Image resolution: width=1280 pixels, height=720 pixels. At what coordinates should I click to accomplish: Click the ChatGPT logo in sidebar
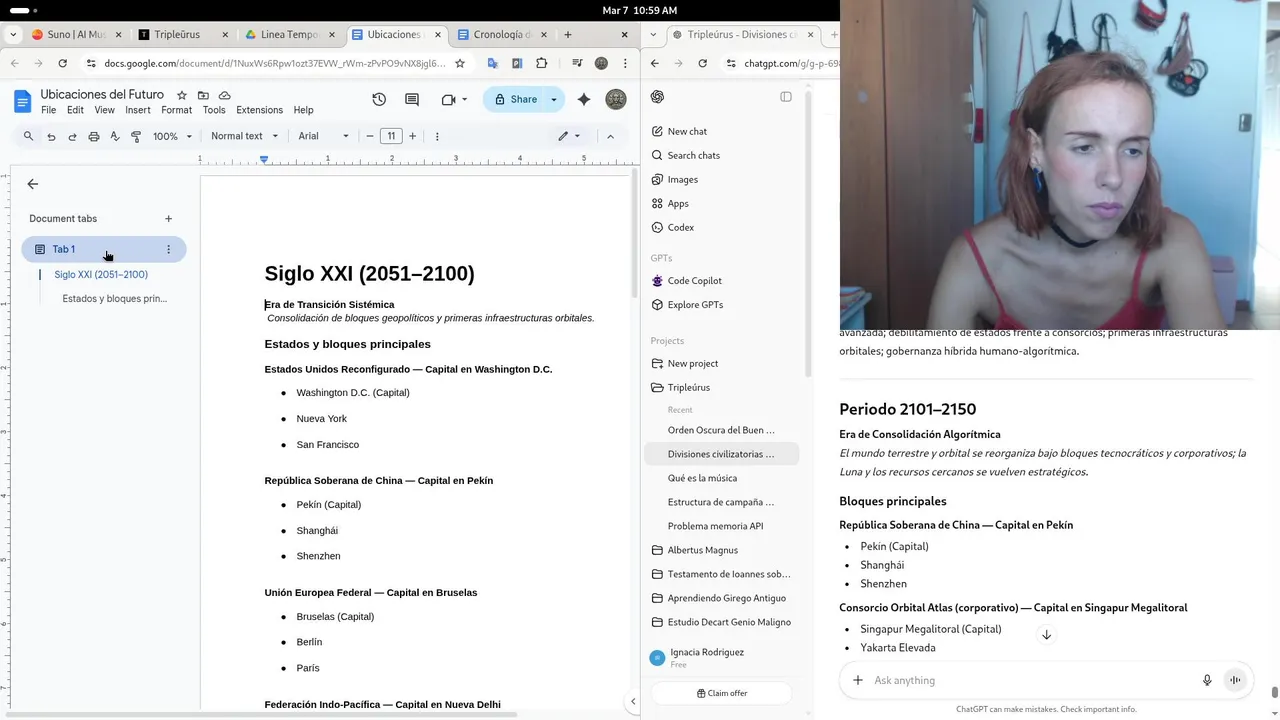click(657, 97)
